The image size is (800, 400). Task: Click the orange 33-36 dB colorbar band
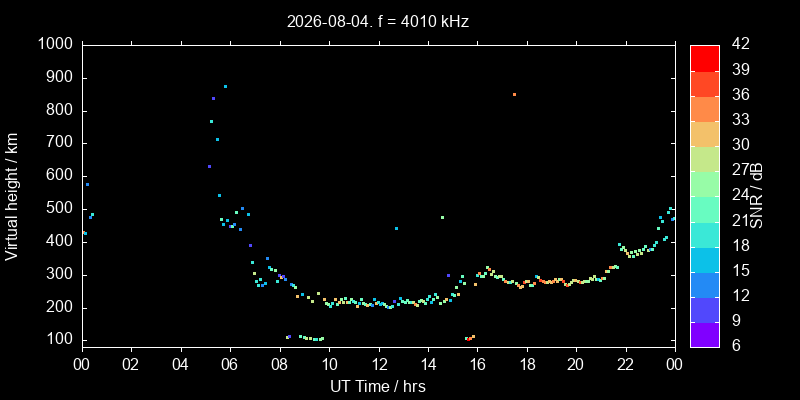click(x=705, y=109)
